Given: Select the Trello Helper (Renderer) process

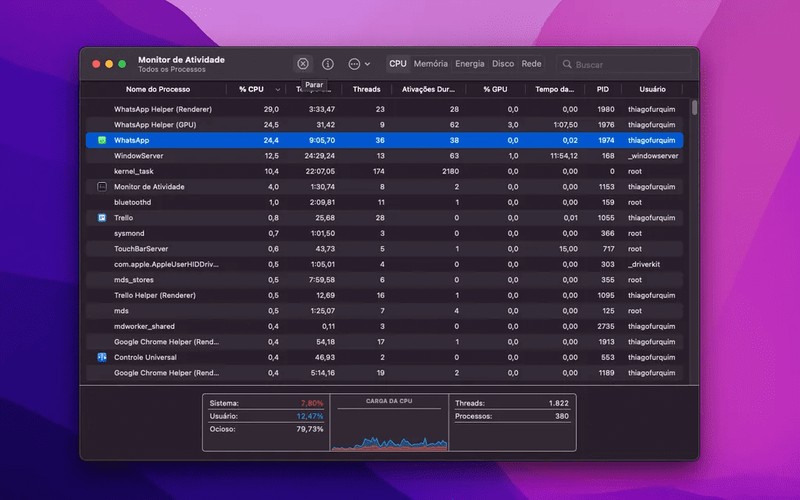Looking at the screenshot, I should [155, 295].
